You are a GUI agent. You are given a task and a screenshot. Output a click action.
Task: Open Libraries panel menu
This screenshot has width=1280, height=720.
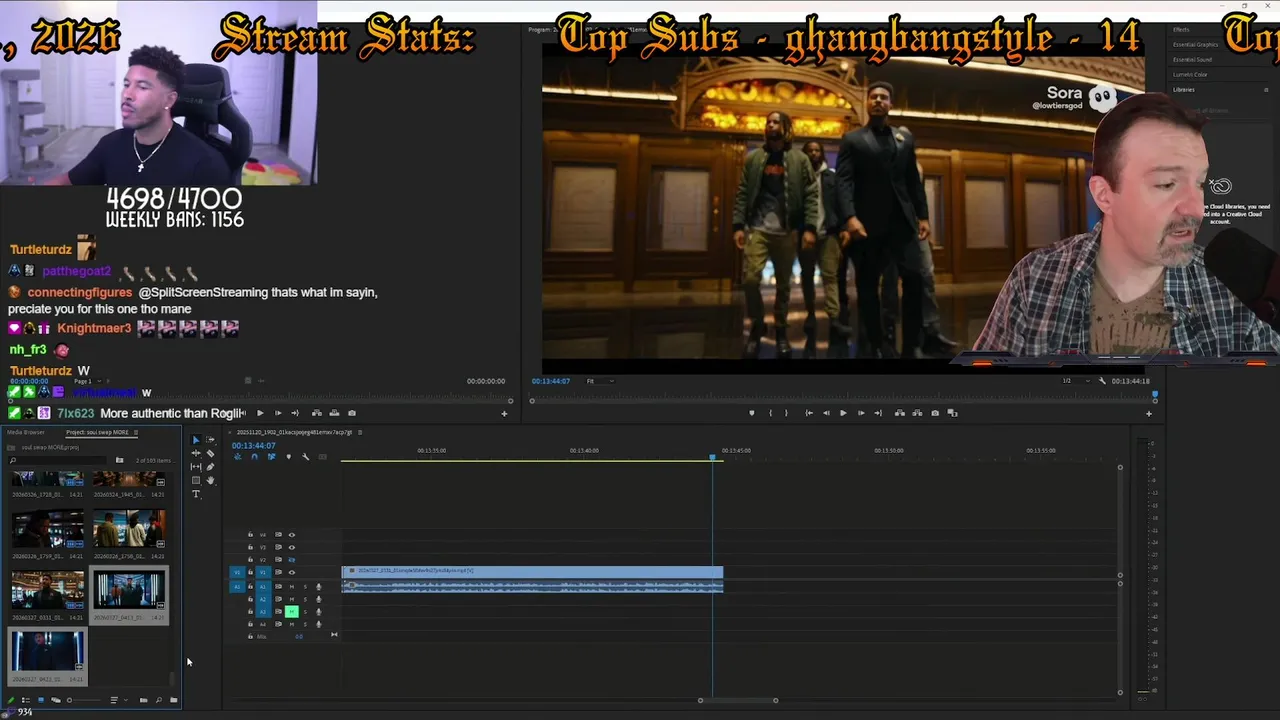1266,90
